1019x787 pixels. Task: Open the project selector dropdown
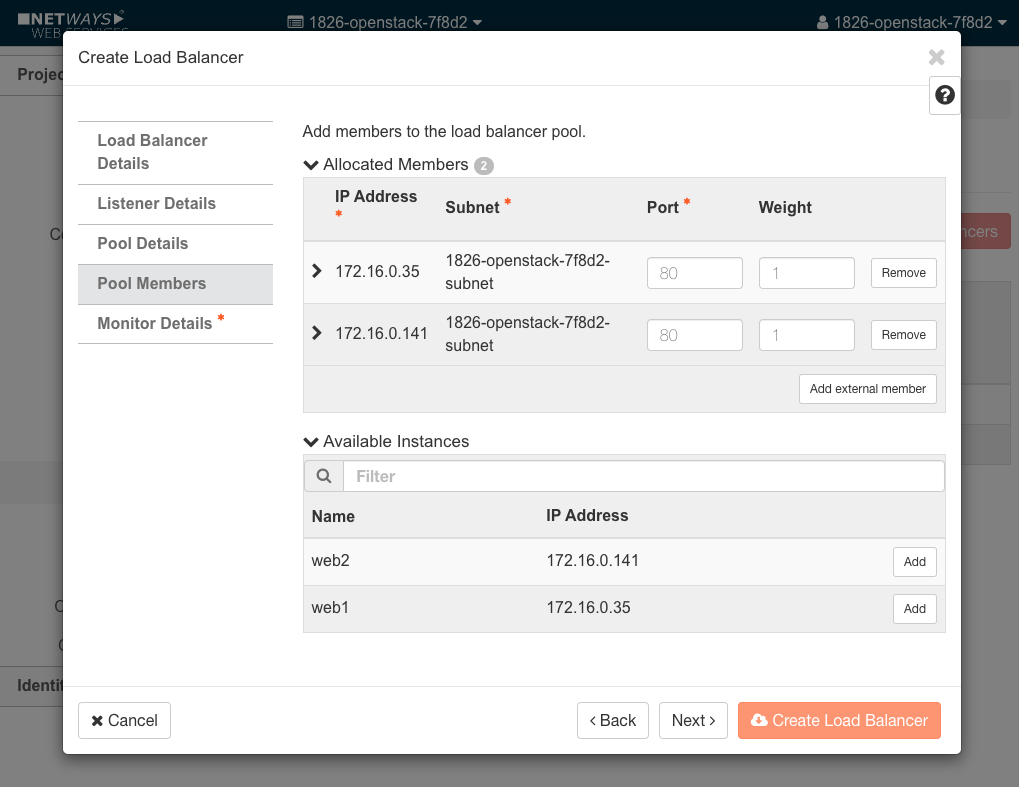(384, 22)
